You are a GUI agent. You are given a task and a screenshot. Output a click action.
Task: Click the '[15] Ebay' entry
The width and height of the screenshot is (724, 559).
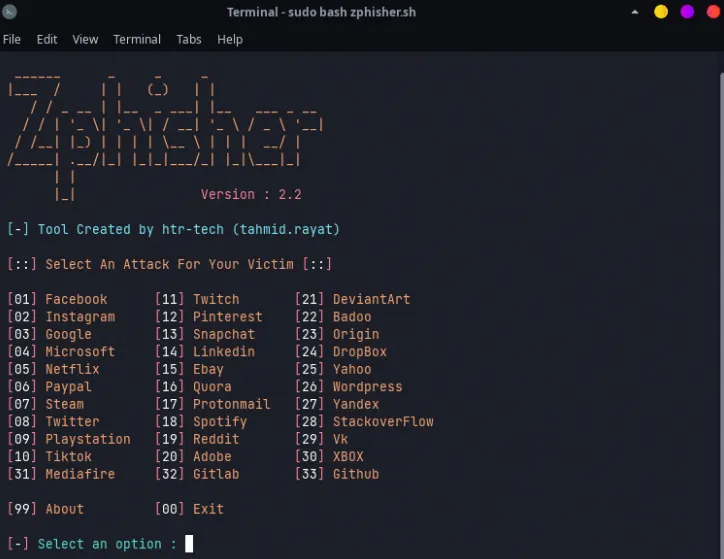189,369
